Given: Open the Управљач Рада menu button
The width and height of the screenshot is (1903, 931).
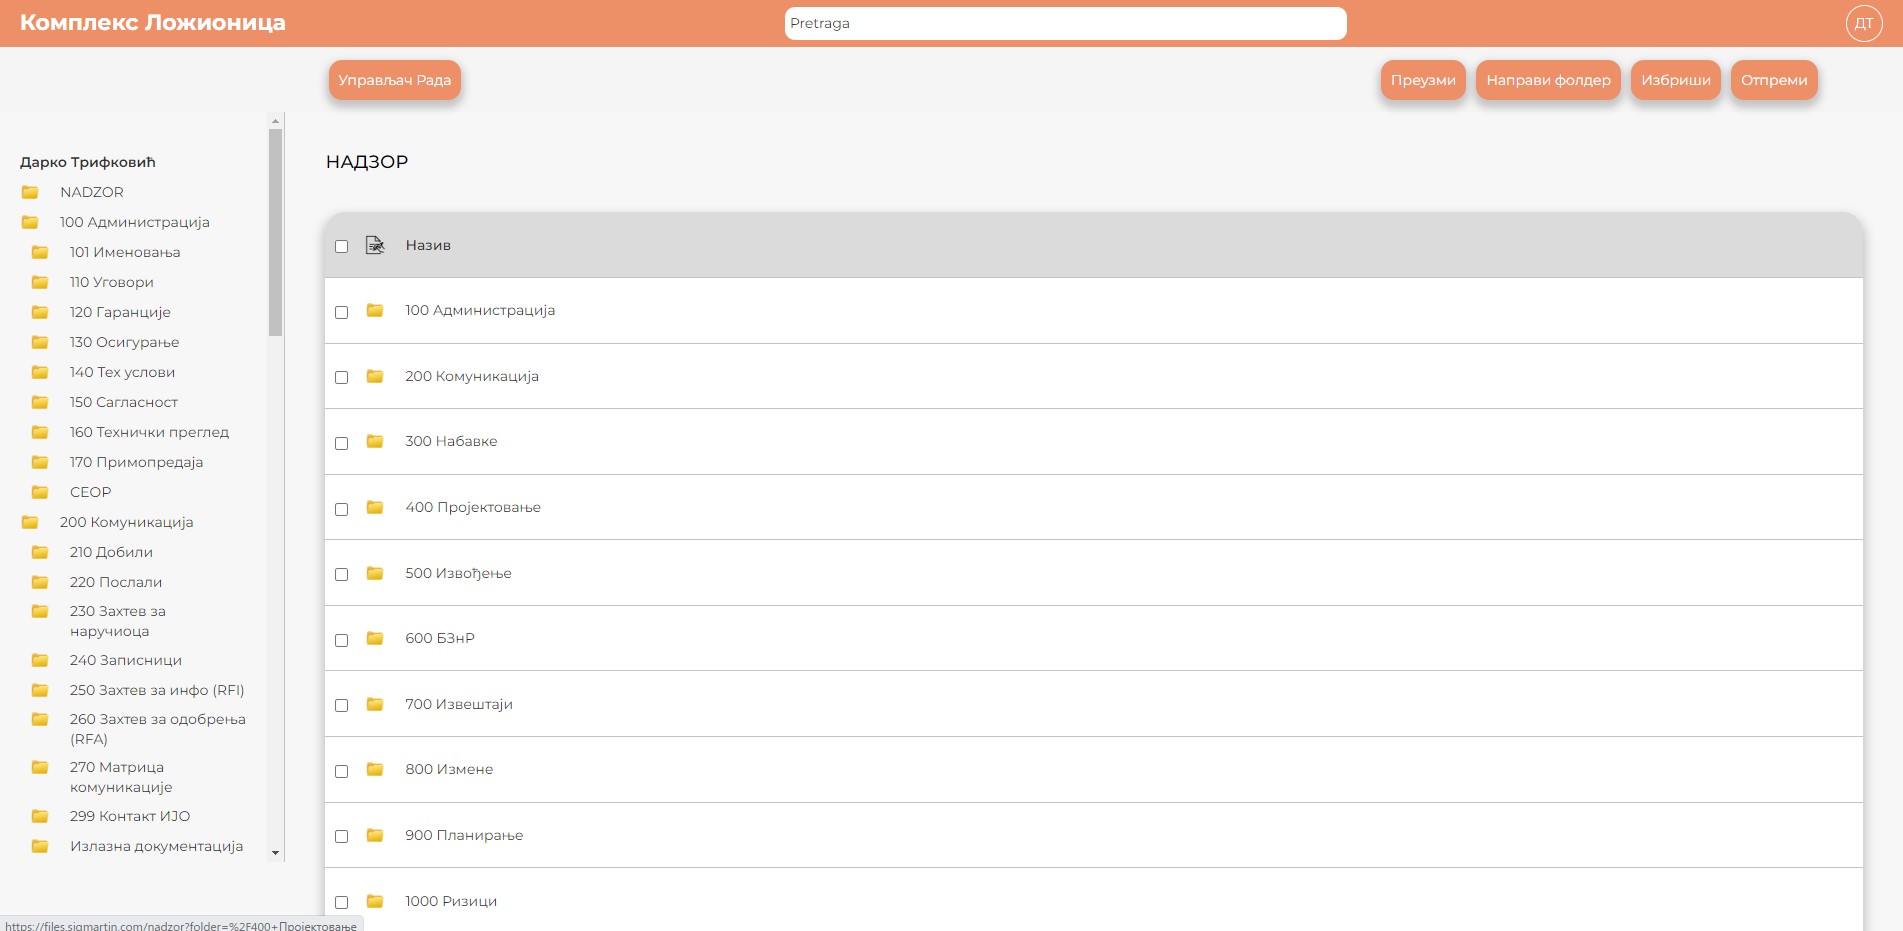Looking at the screenshot, I should (394, 80).
